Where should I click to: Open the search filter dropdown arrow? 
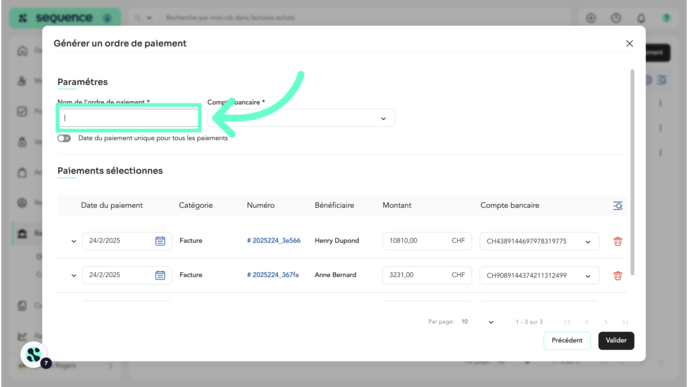tap(149, 18)
